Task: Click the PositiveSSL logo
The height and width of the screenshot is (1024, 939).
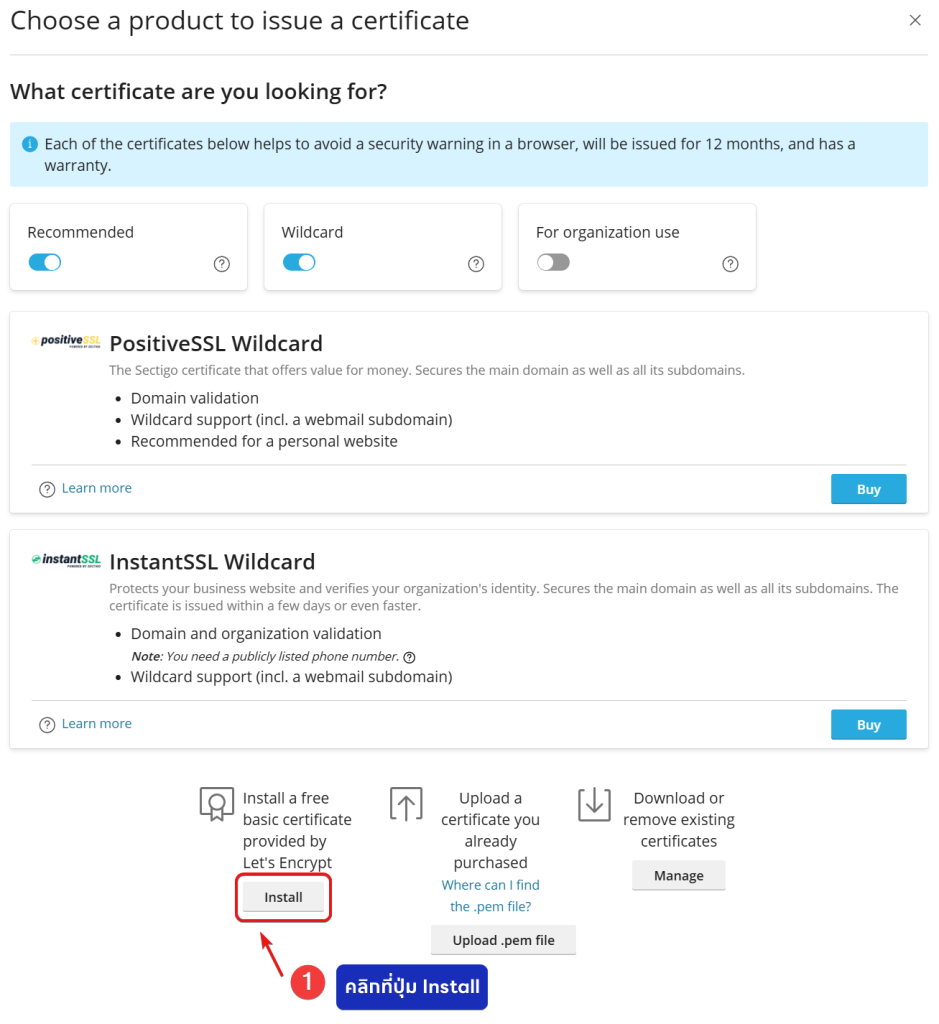Action: [66, 341]
